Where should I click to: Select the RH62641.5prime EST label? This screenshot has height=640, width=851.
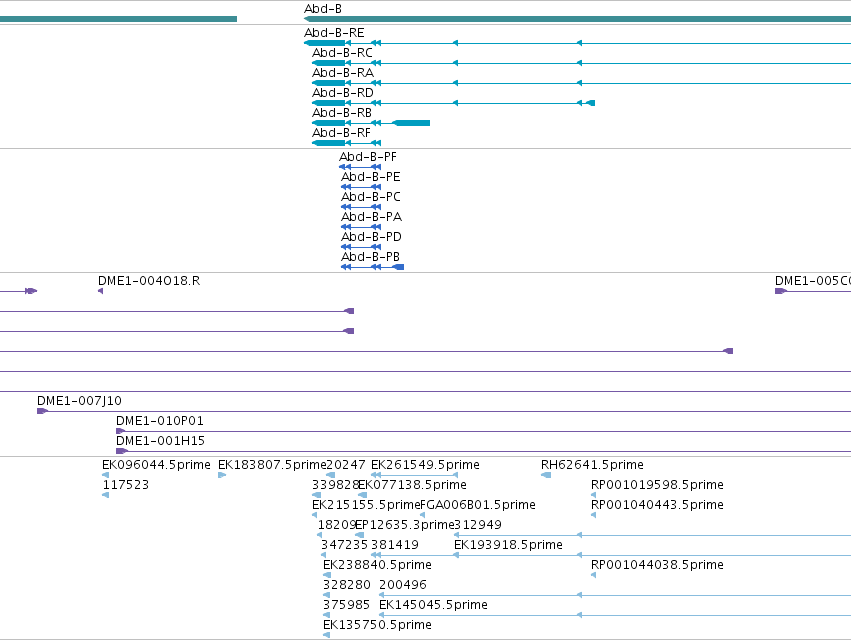[x=592, y=465]
